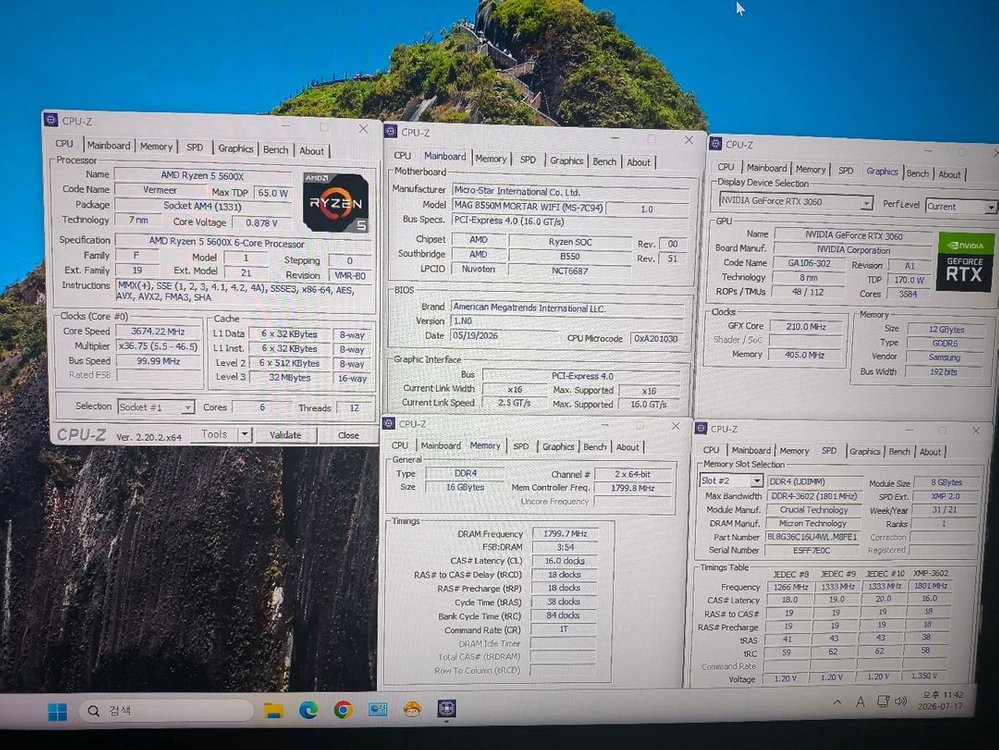Click the AMD Ryzen 5 logo

[336, 202]
